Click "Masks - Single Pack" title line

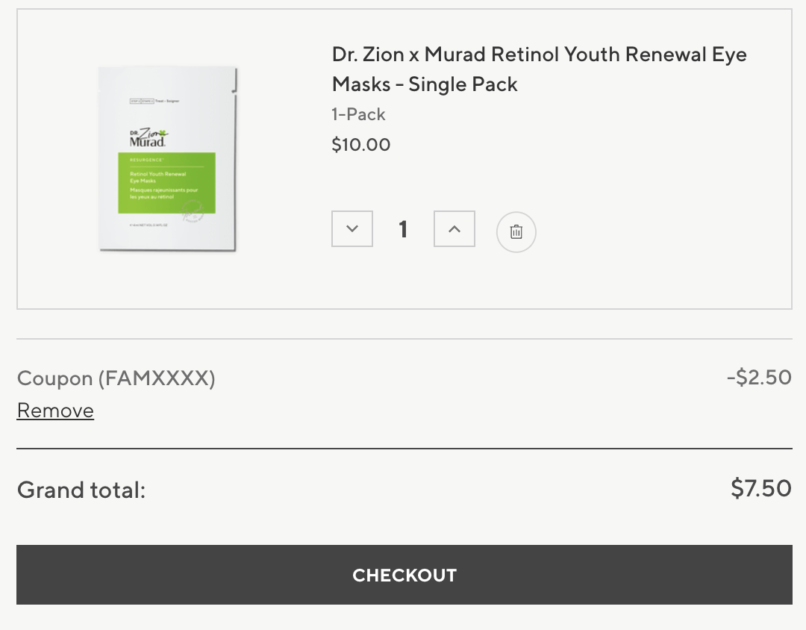click(424, 84)
